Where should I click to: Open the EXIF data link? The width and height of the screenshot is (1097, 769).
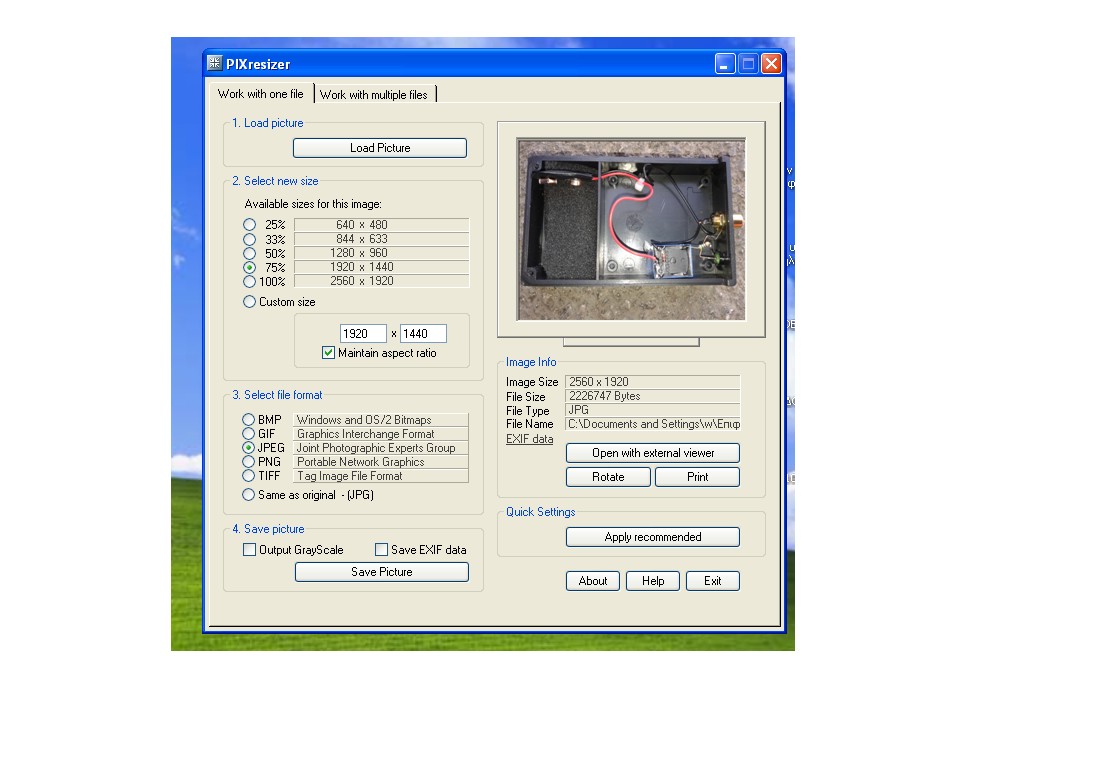tap(529, 439)
